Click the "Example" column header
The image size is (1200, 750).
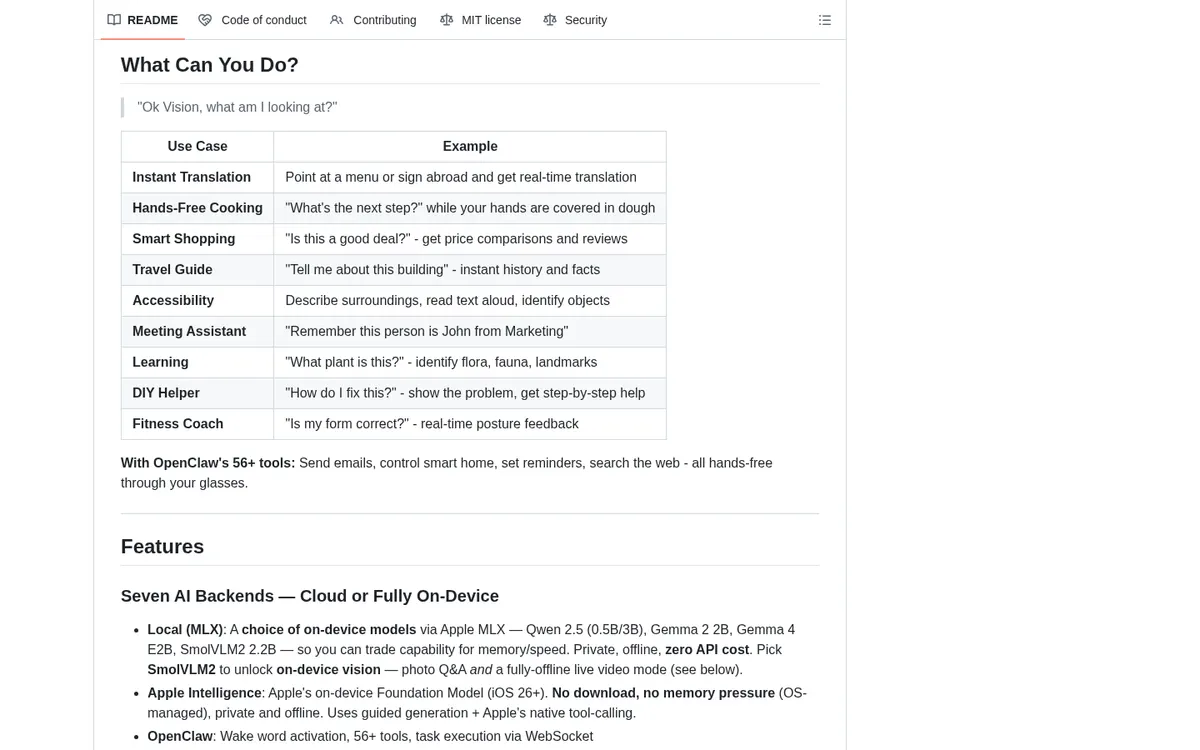[x=470, y=146]
